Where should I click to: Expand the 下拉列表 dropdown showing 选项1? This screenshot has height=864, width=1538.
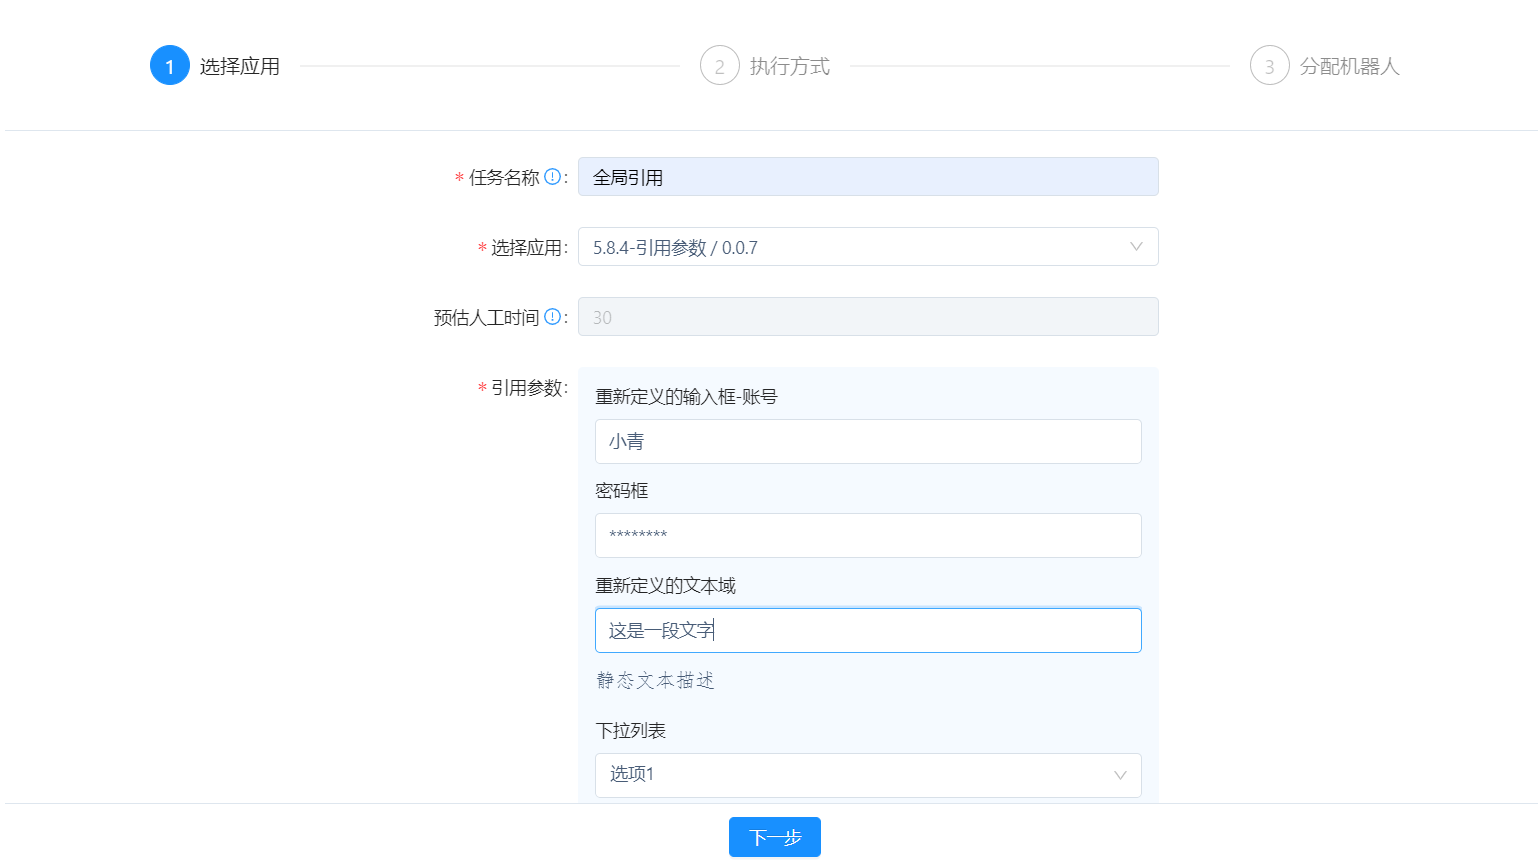(x=850, y=775)
